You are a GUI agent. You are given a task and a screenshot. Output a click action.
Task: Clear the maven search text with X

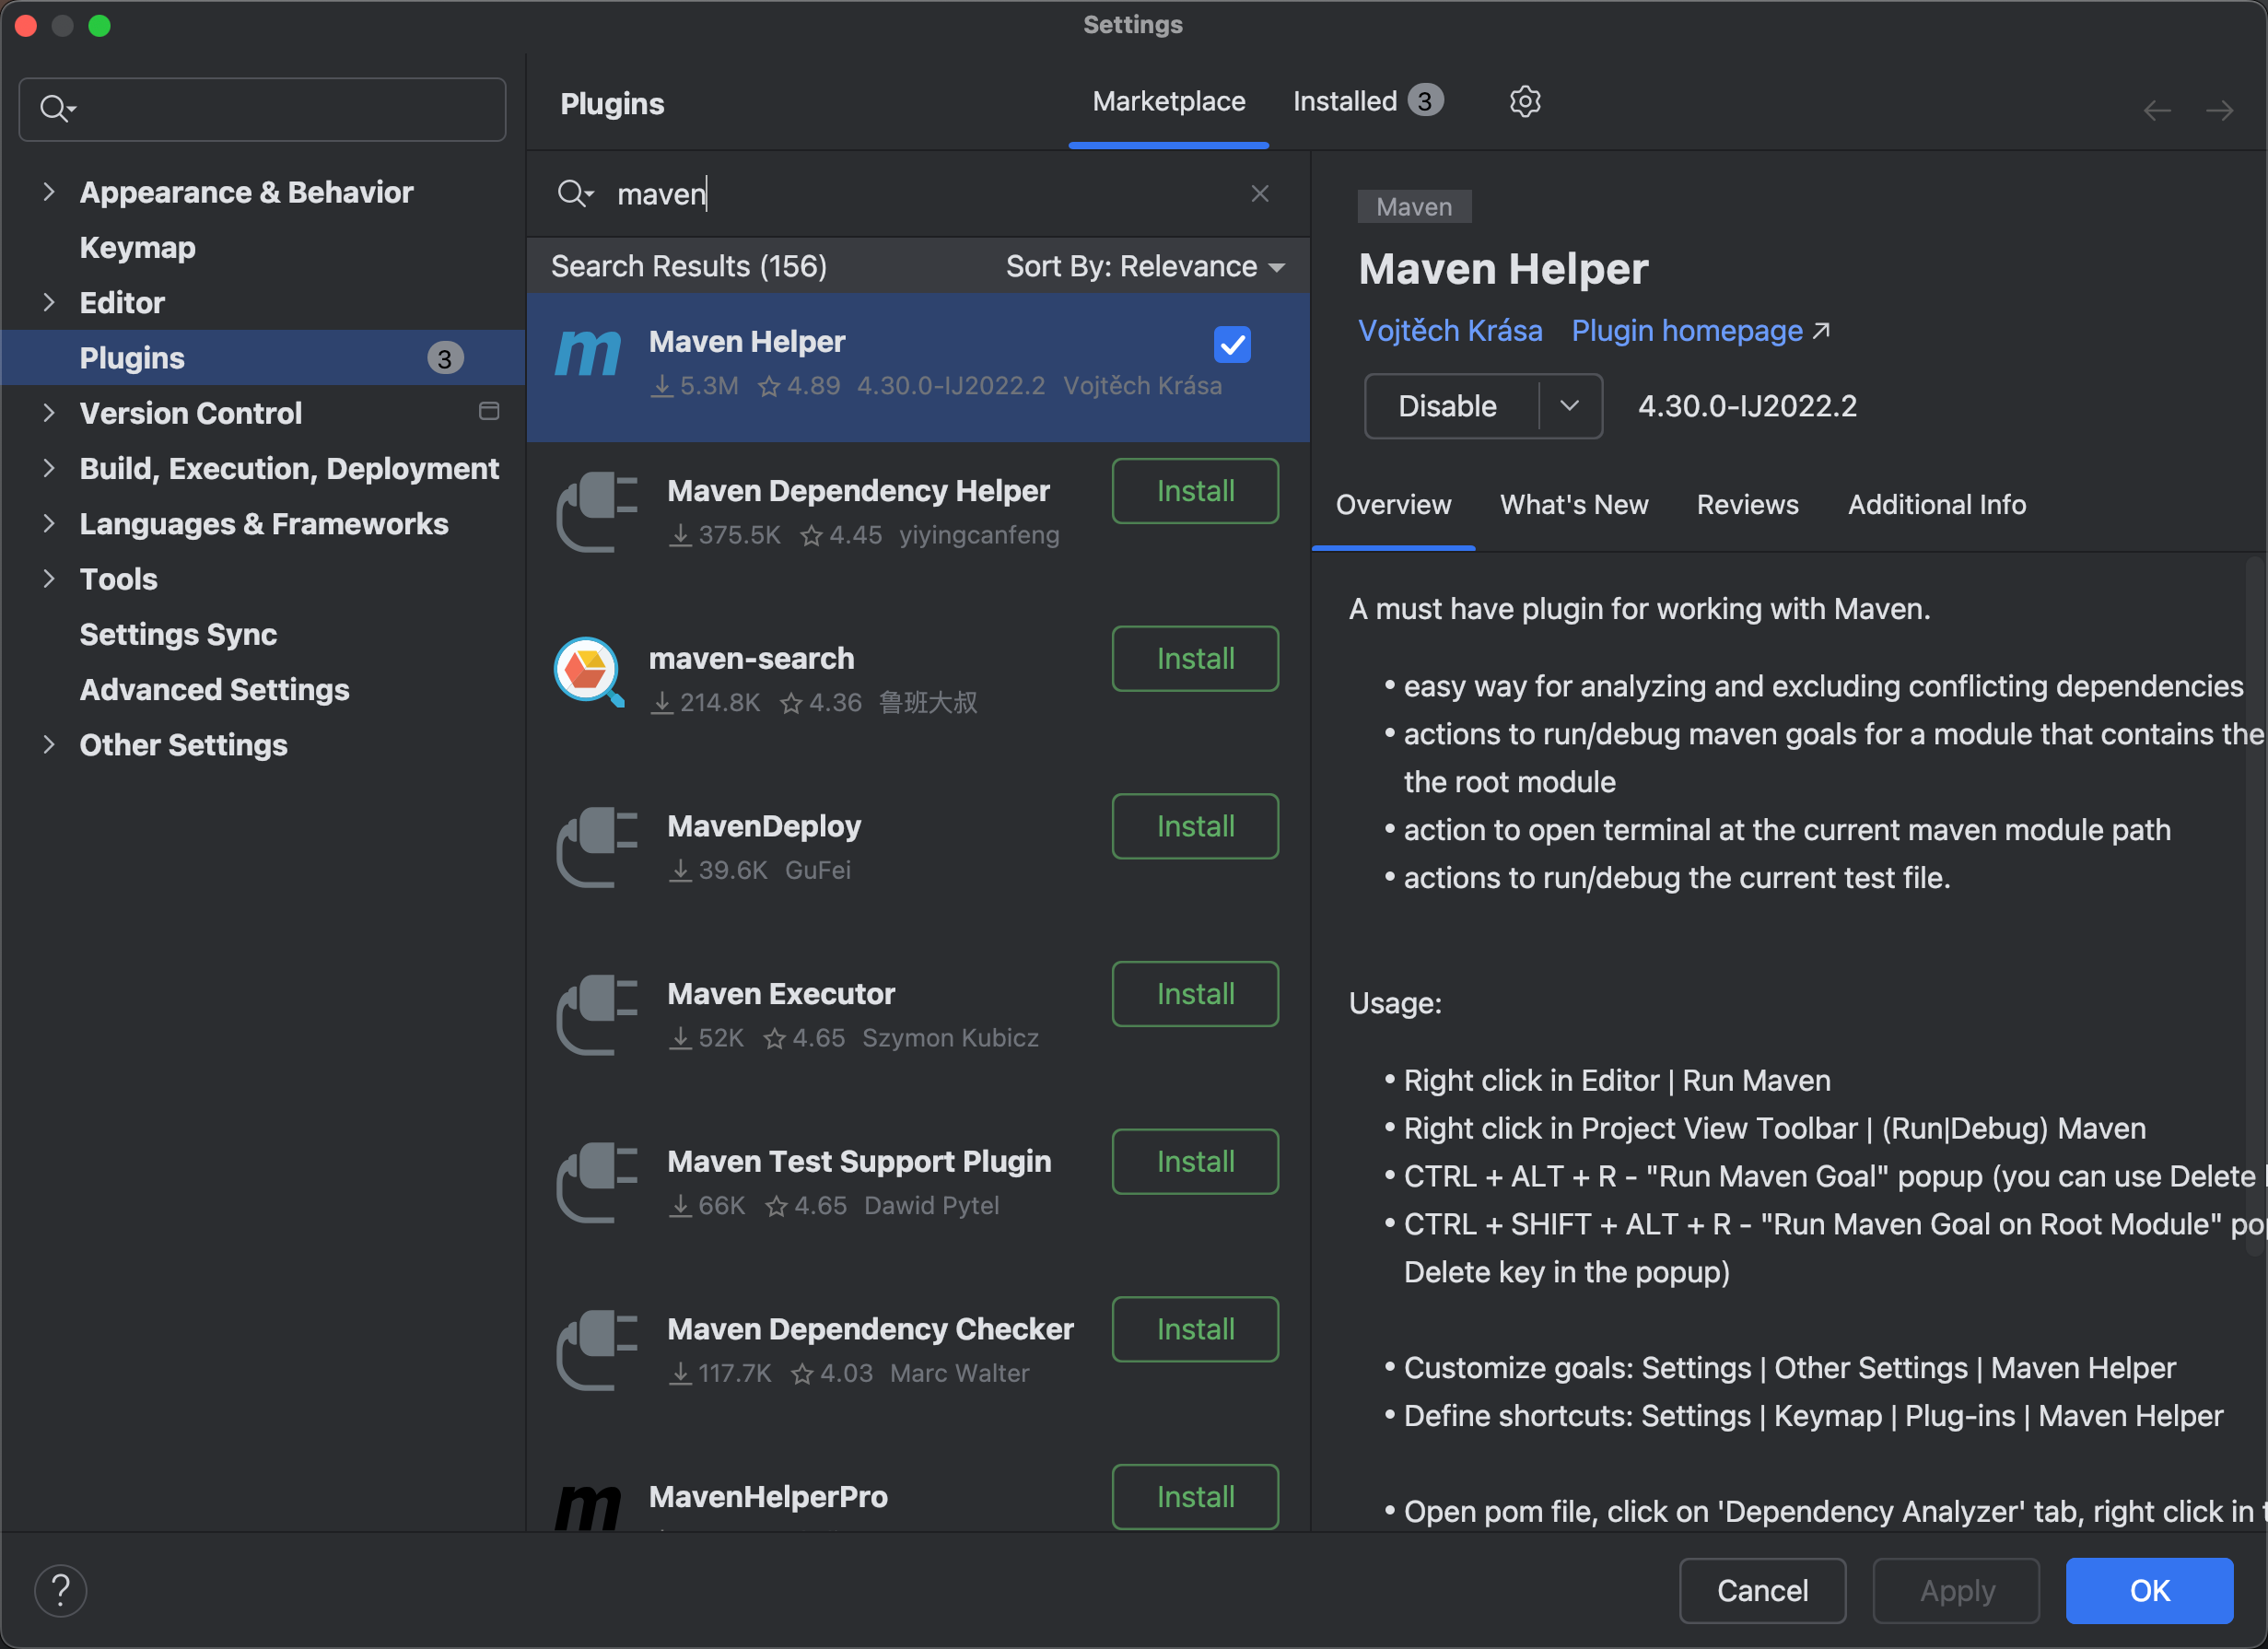click(1260, 193)
